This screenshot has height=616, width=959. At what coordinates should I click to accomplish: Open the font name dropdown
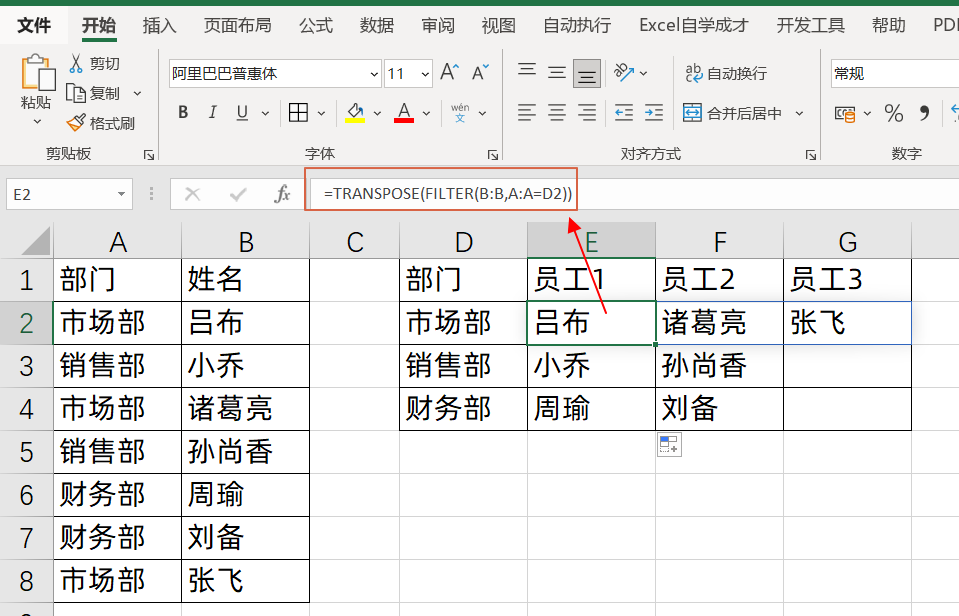click(x=374, y=74)
